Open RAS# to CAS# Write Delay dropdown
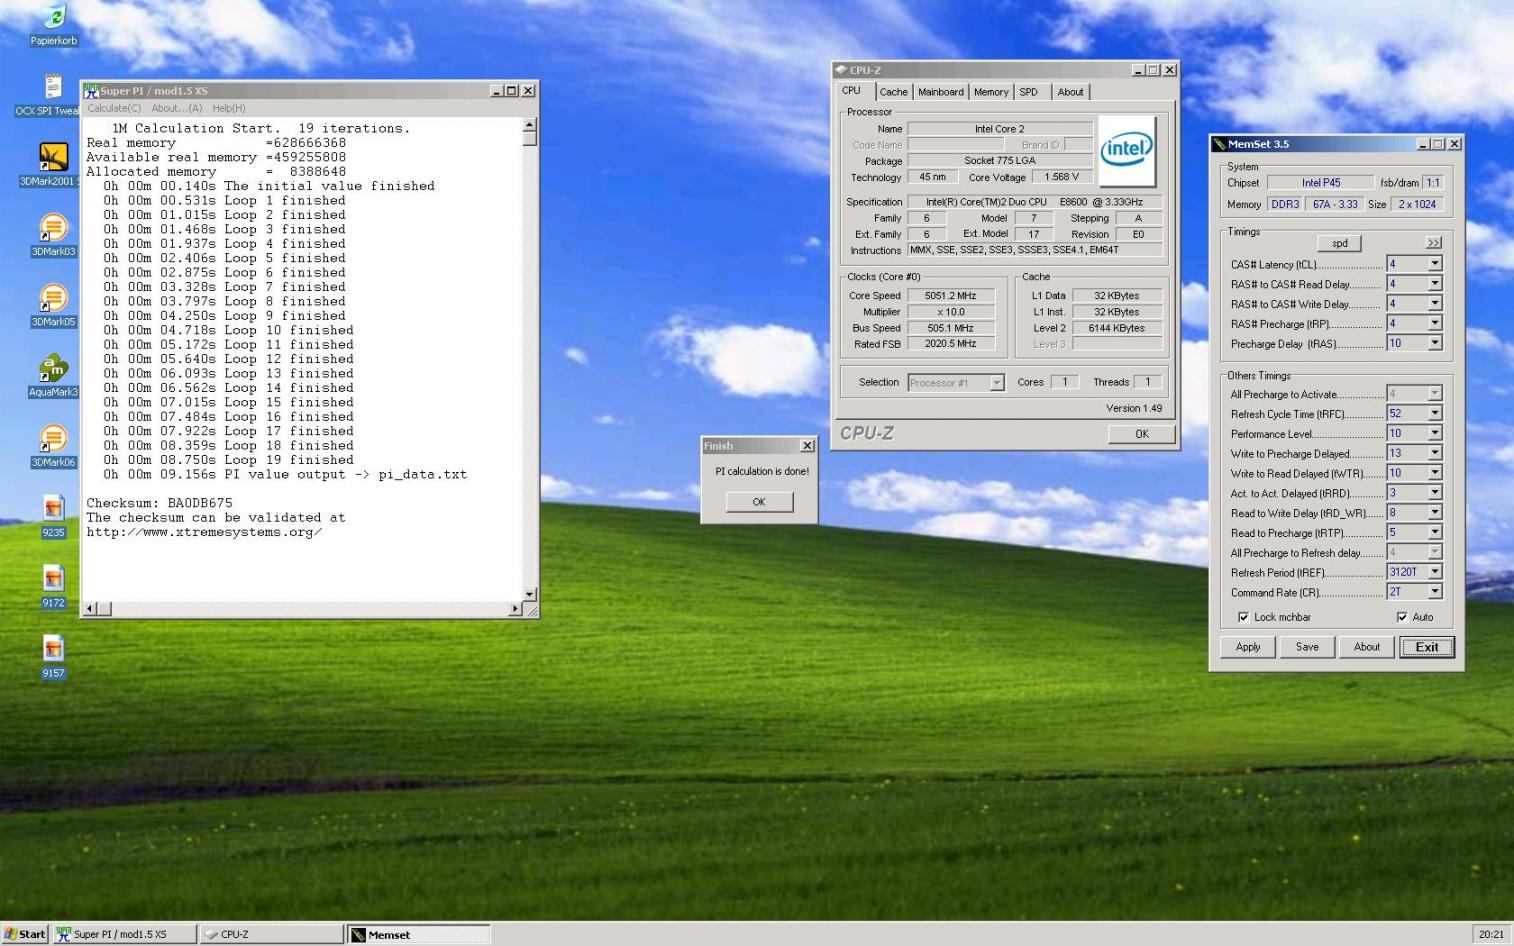The image size is (1514, 946). [1435, 304]
